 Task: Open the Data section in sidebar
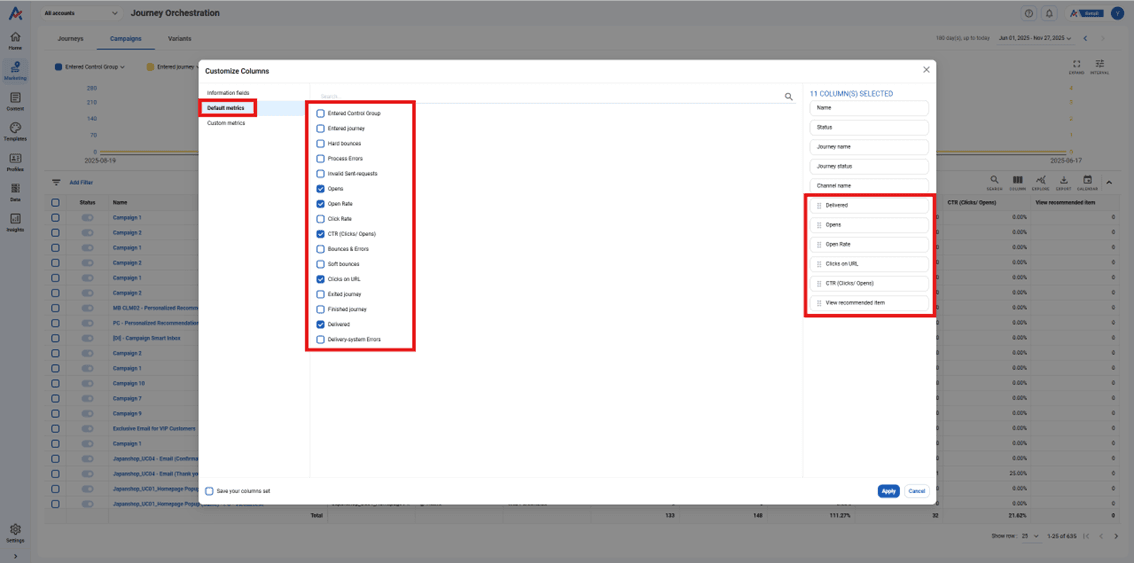15,192
